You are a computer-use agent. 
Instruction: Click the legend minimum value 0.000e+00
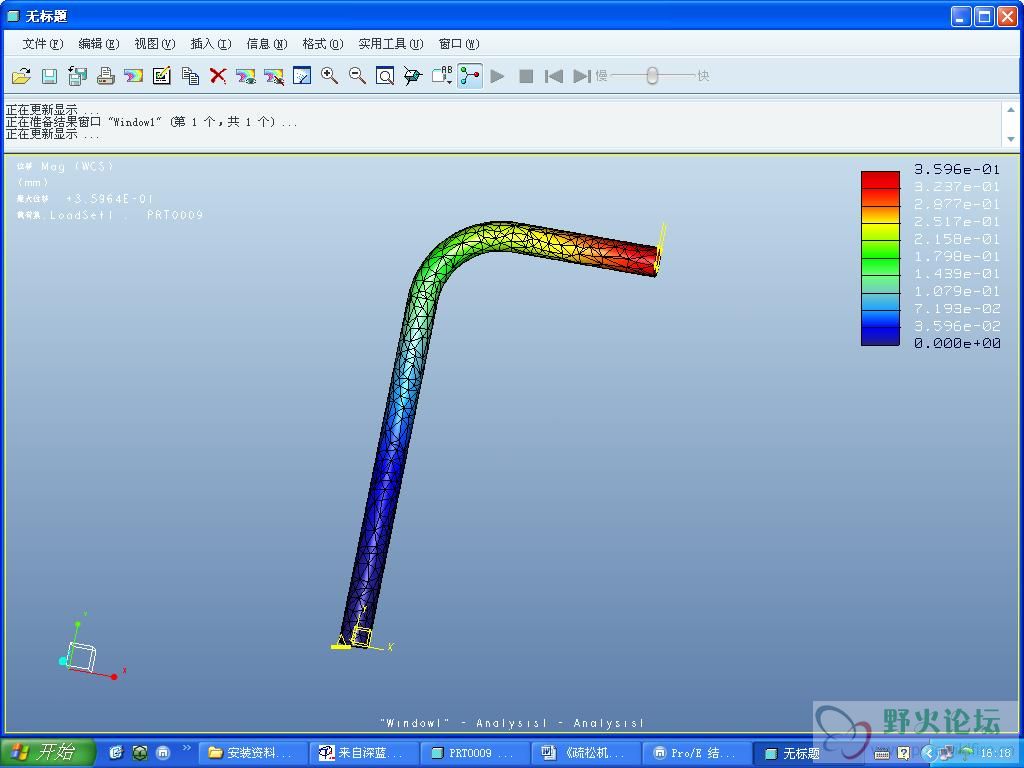[x=957, y=343]
